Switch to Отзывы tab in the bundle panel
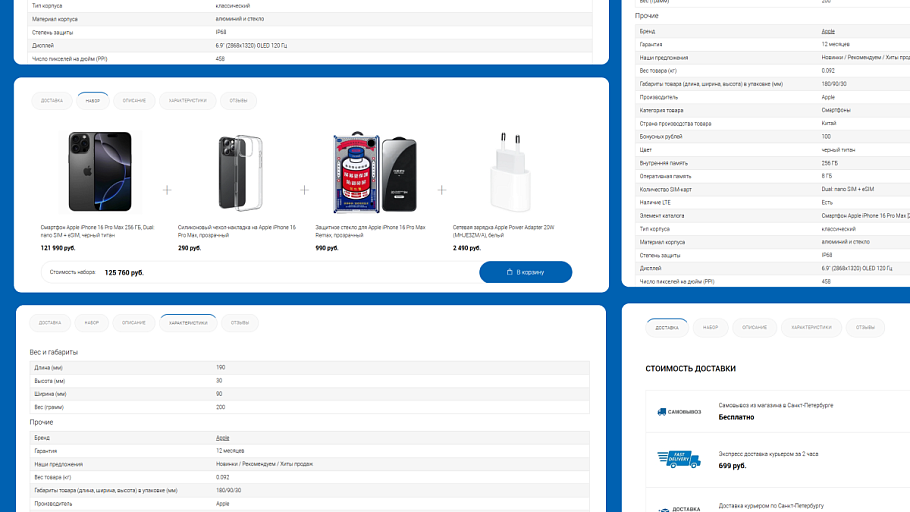The image size is (910, 512). [x=239, y=100]
